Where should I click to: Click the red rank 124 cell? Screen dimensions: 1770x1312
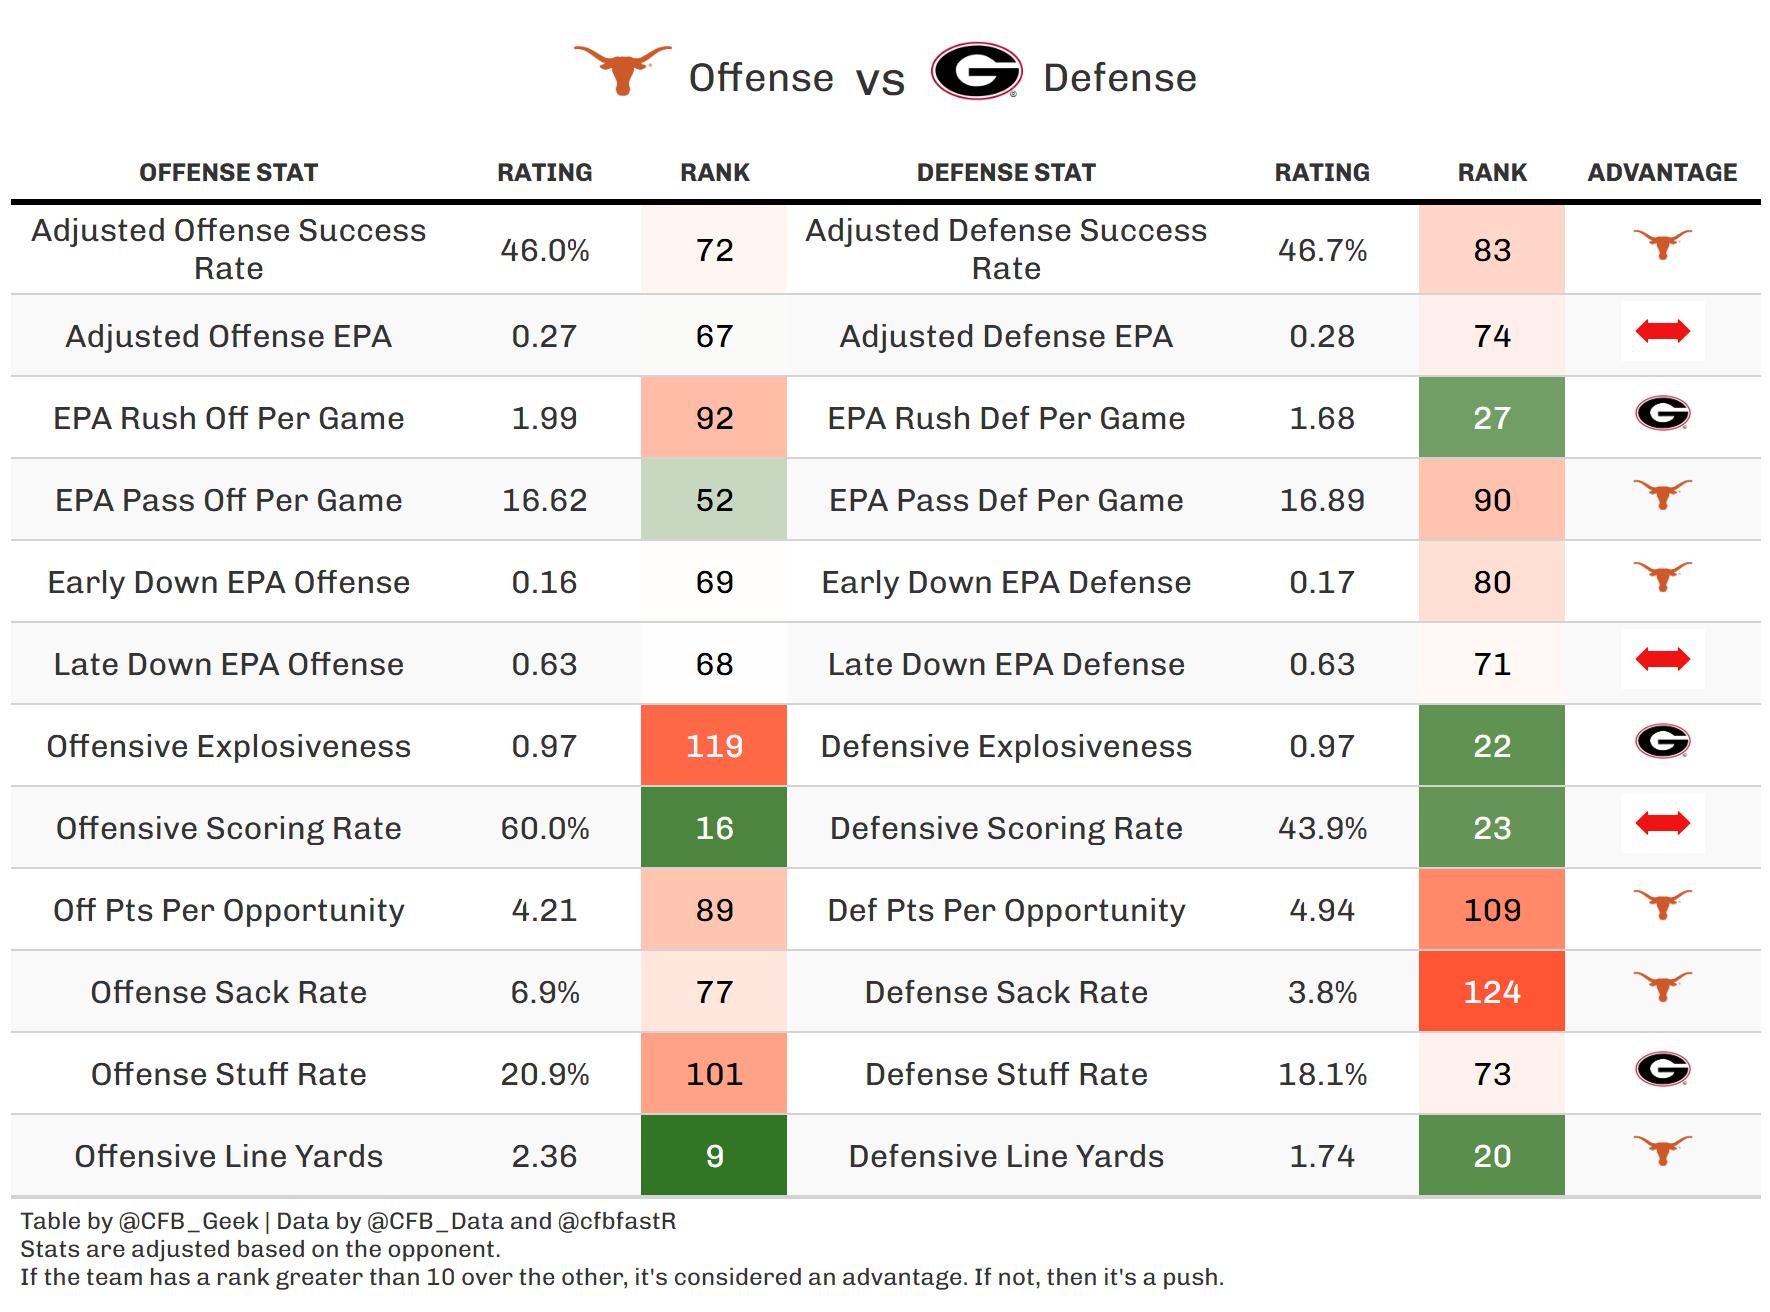1491,992
